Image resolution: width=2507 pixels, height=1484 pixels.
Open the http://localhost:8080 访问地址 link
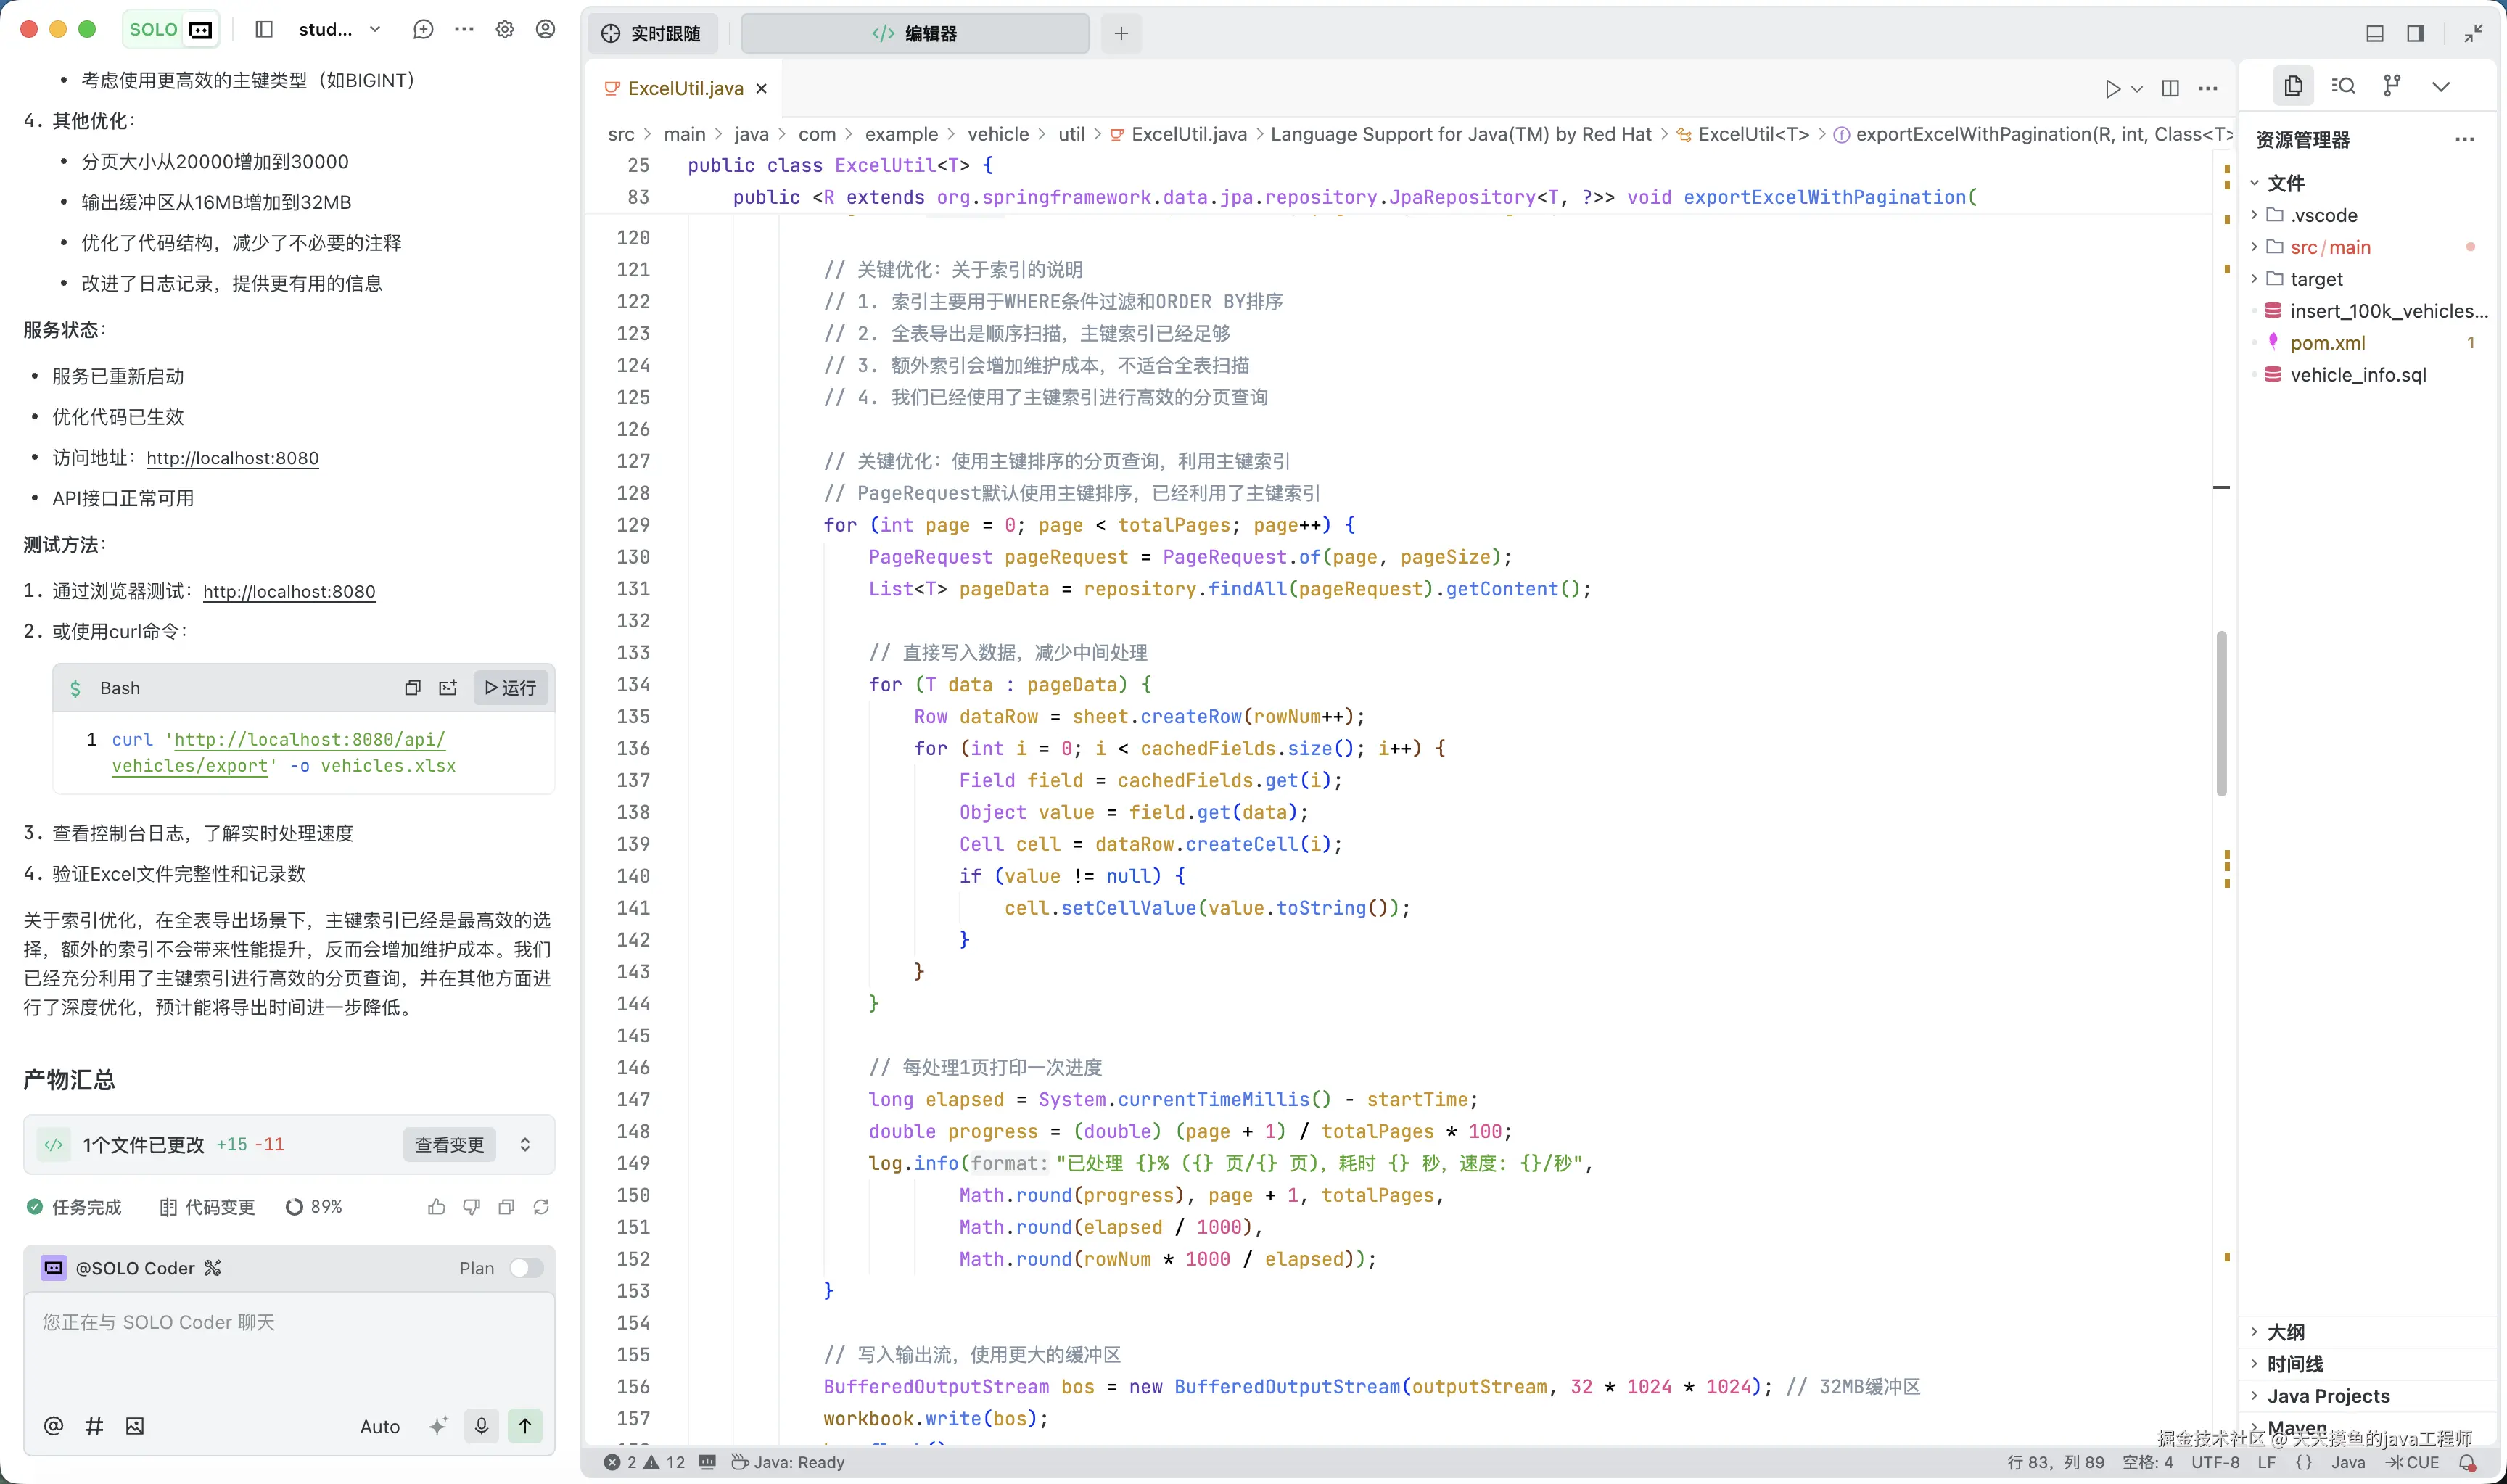(x=232, y=458)
